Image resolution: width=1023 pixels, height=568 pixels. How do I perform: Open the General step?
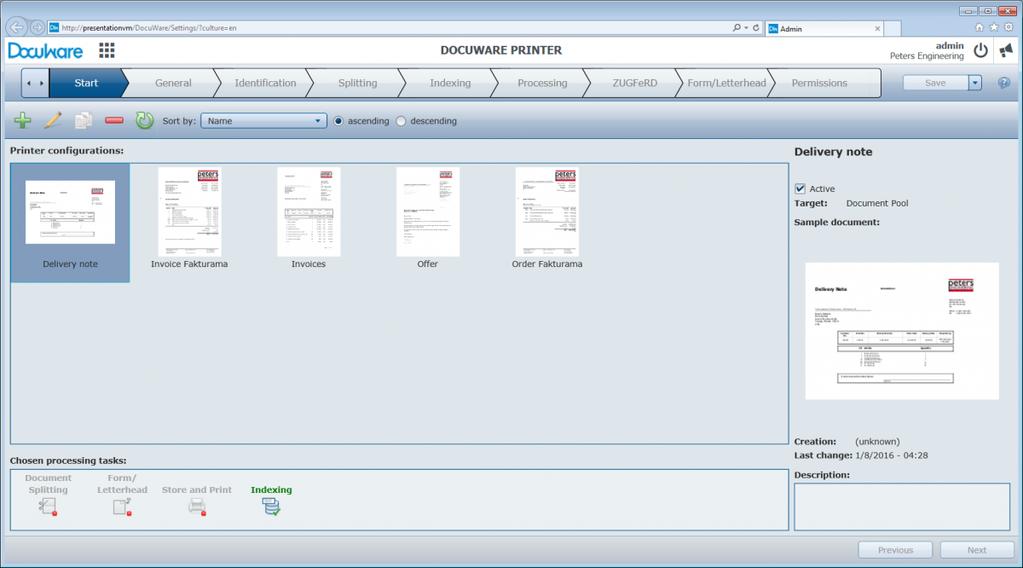click(173, 83)
